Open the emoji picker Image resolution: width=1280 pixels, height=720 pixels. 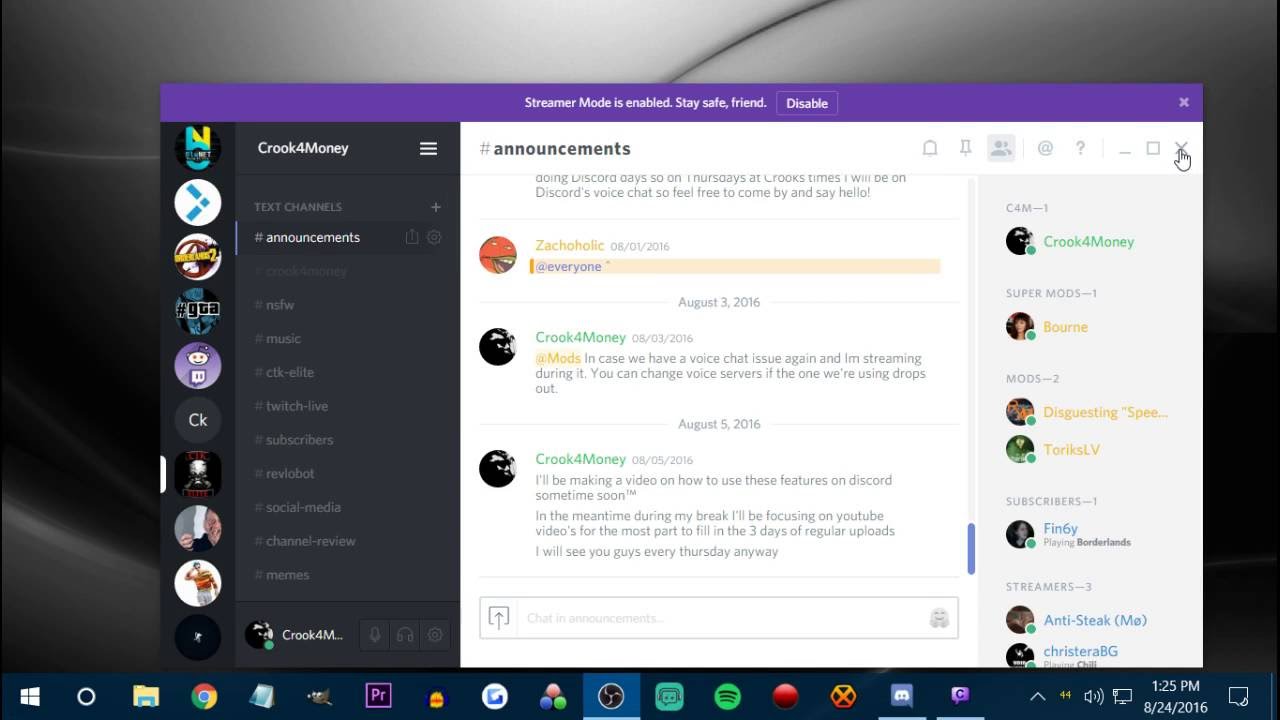[x=939, y=618]
